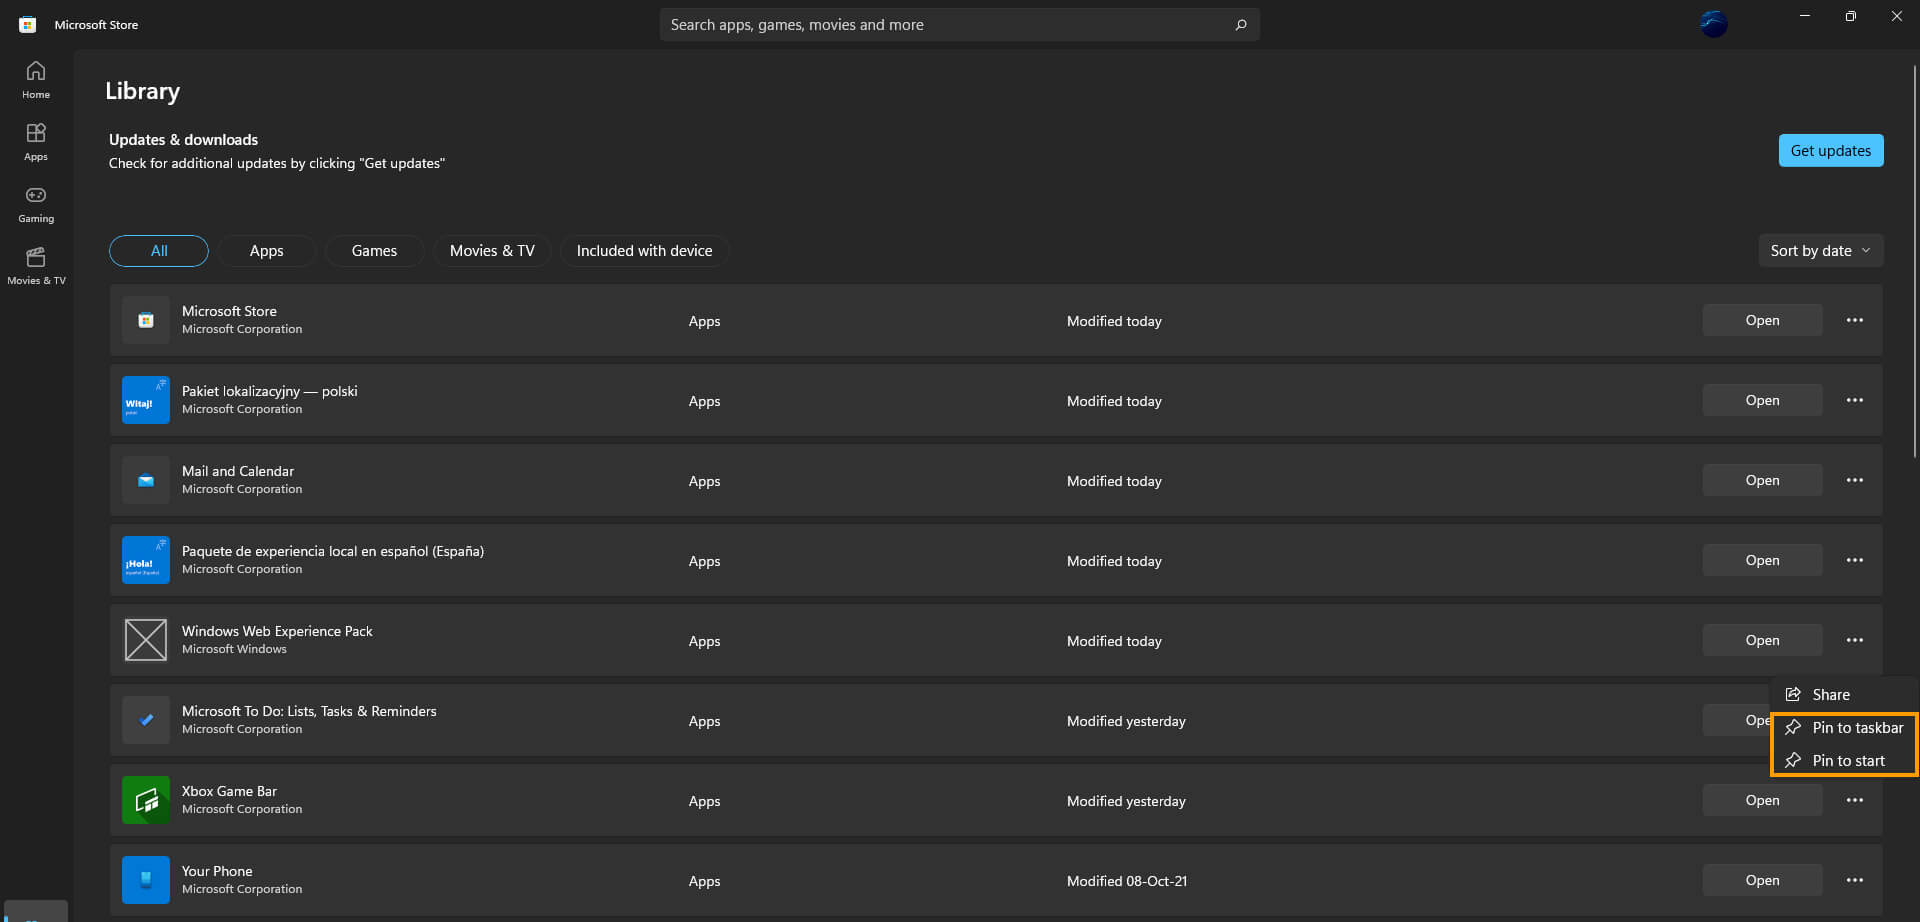The width and height of the screenshot is (1920, 922).
Task: Click the Get updates button
Action: point(1831,151)
